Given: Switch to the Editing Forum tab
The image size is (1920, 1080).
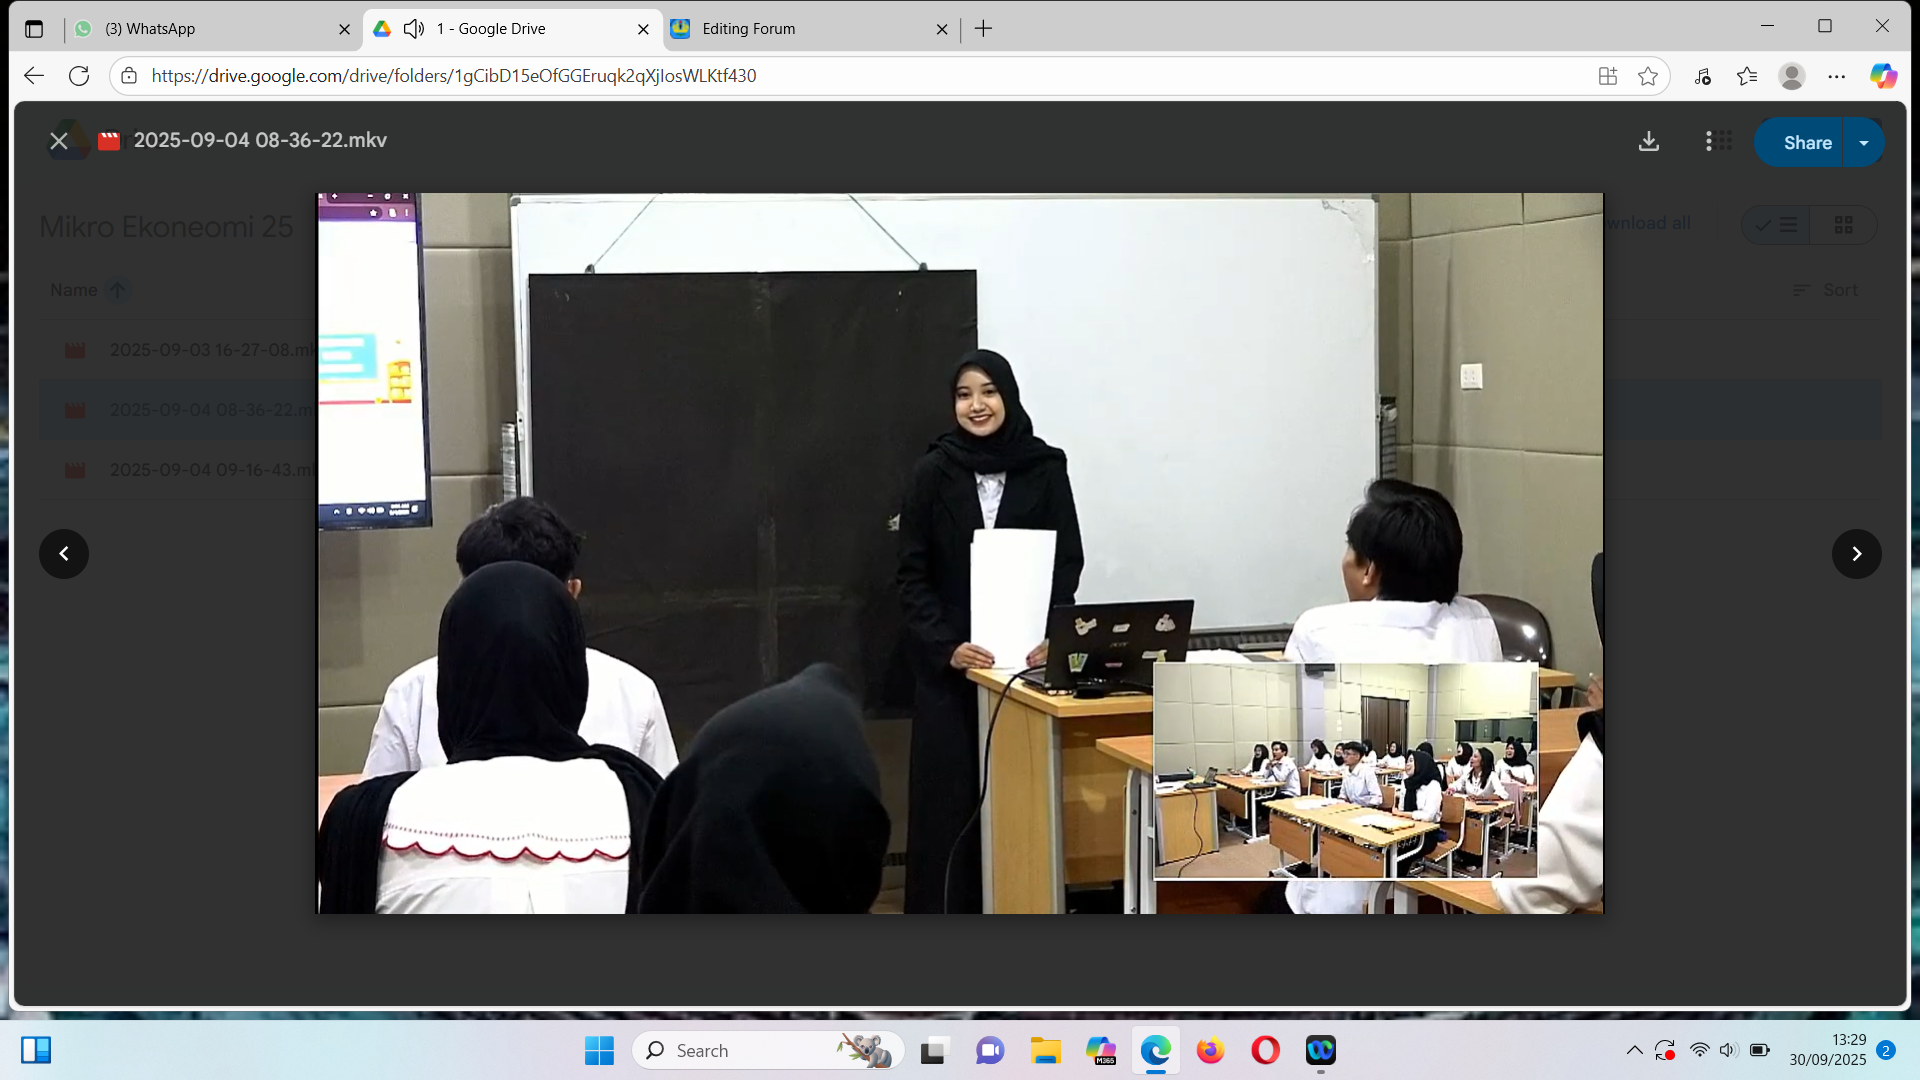Looking at the screenshot, I should 800,29.
